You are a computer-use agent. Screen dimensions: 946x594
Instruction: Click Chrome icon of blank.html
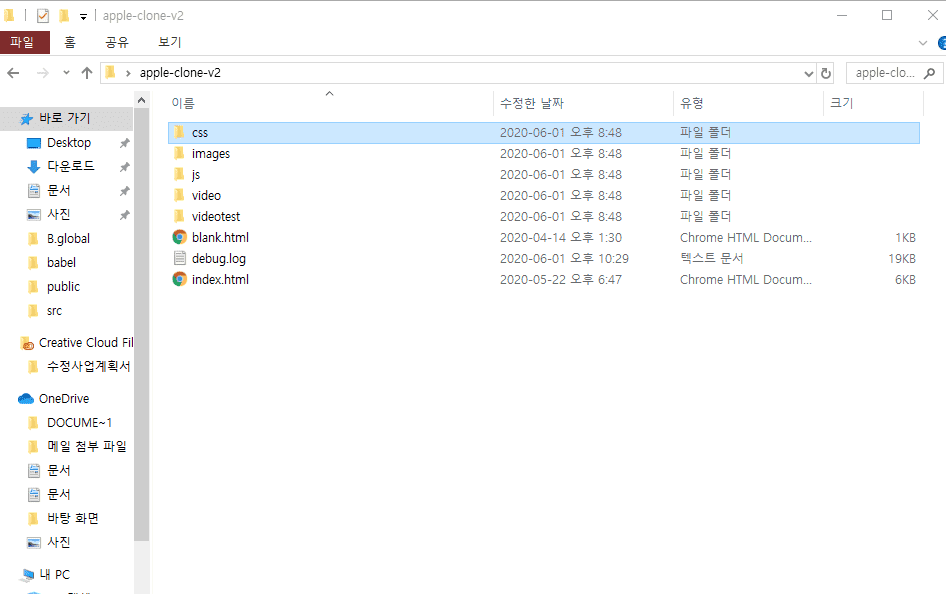(179, 237)
